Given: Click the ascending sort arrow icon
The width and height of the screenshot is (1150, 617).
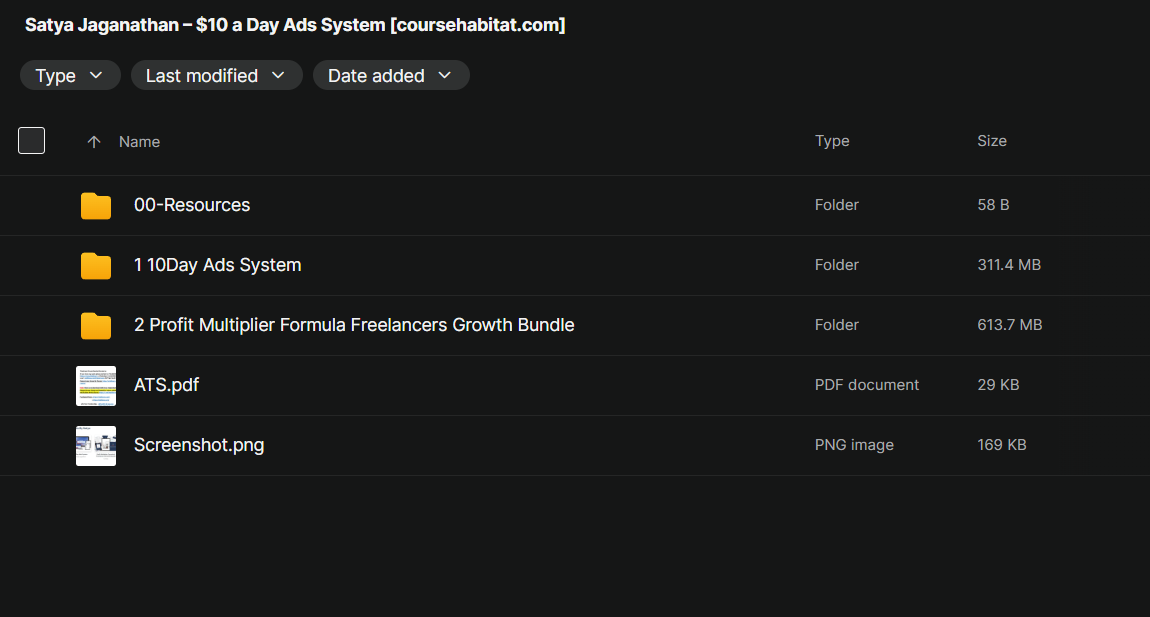Looking at the screenshot, I should [x=94, y=142].
